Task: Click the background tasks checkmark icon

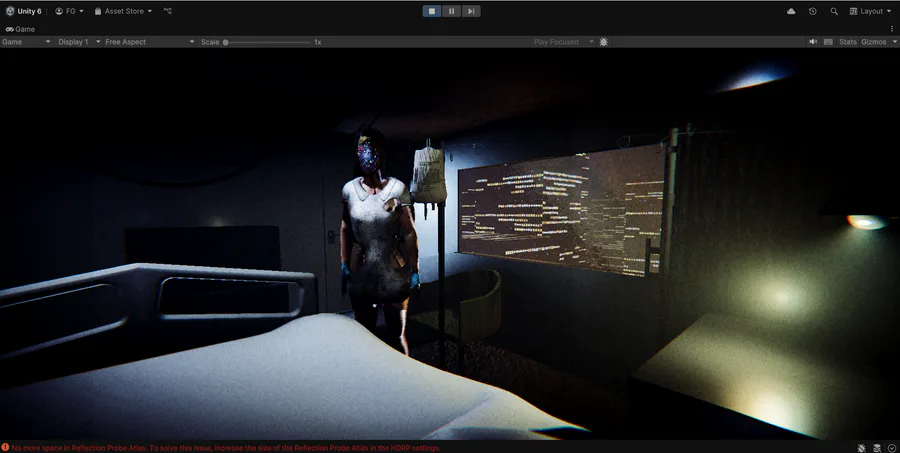Action: [x=891, y=448]
